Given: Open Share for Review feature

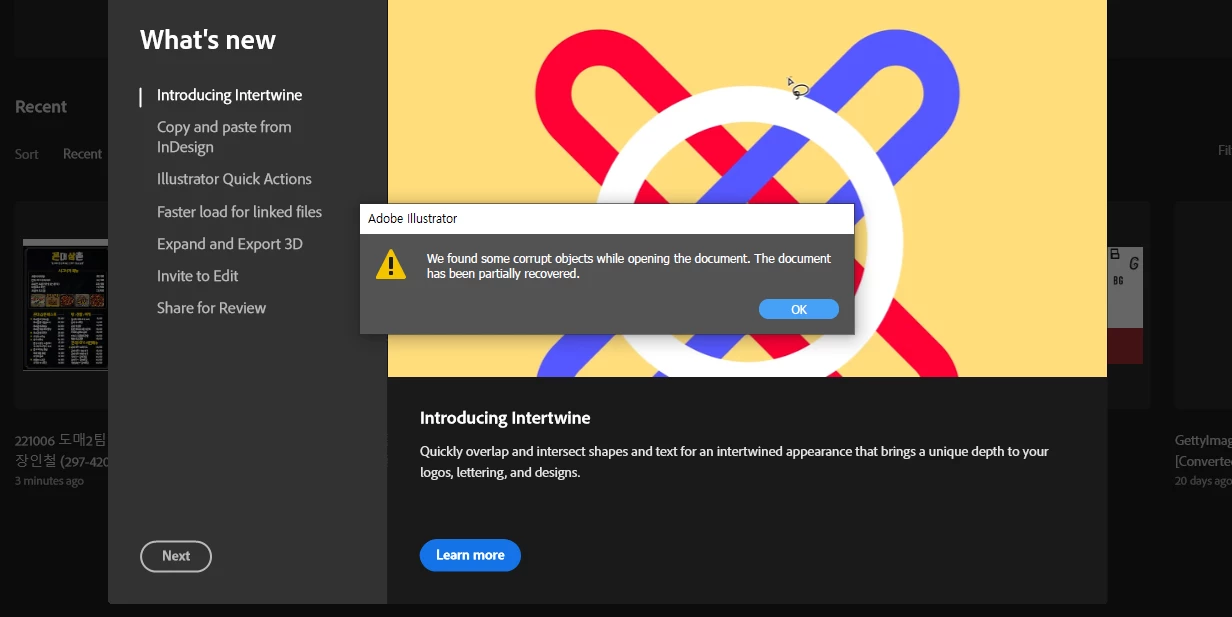Looking at the screenshot, I should click(211, 308).
